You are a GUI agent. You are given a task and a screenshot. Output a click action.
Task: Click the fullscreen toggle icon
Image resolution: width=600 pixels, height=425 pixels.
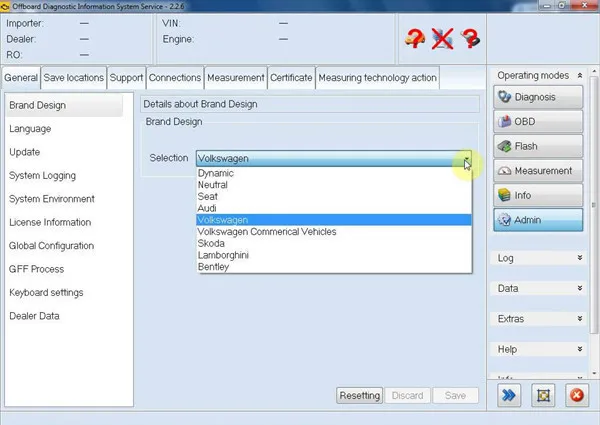click(543, 395)
